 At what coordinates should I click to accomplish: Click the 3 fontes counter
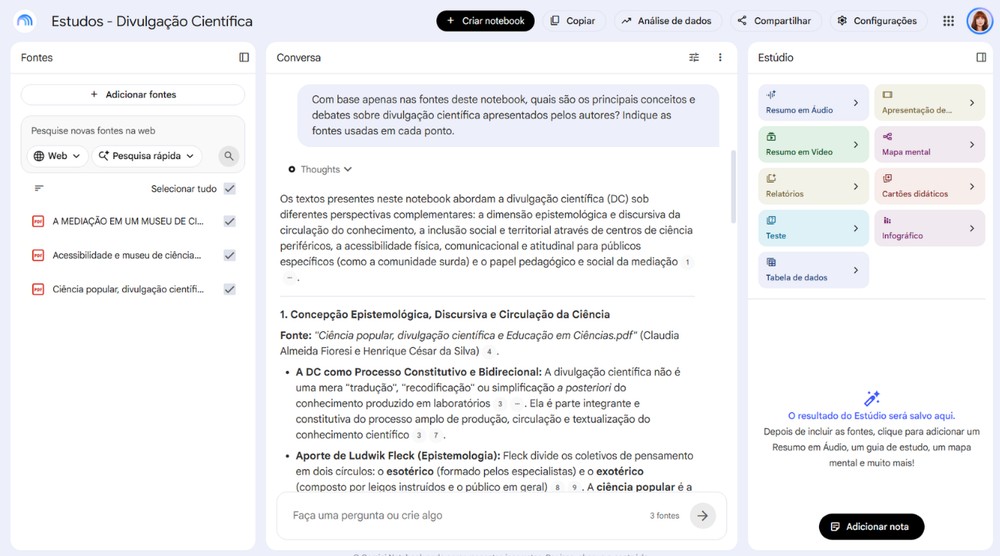pyautogui.click(x=665, y=516)
